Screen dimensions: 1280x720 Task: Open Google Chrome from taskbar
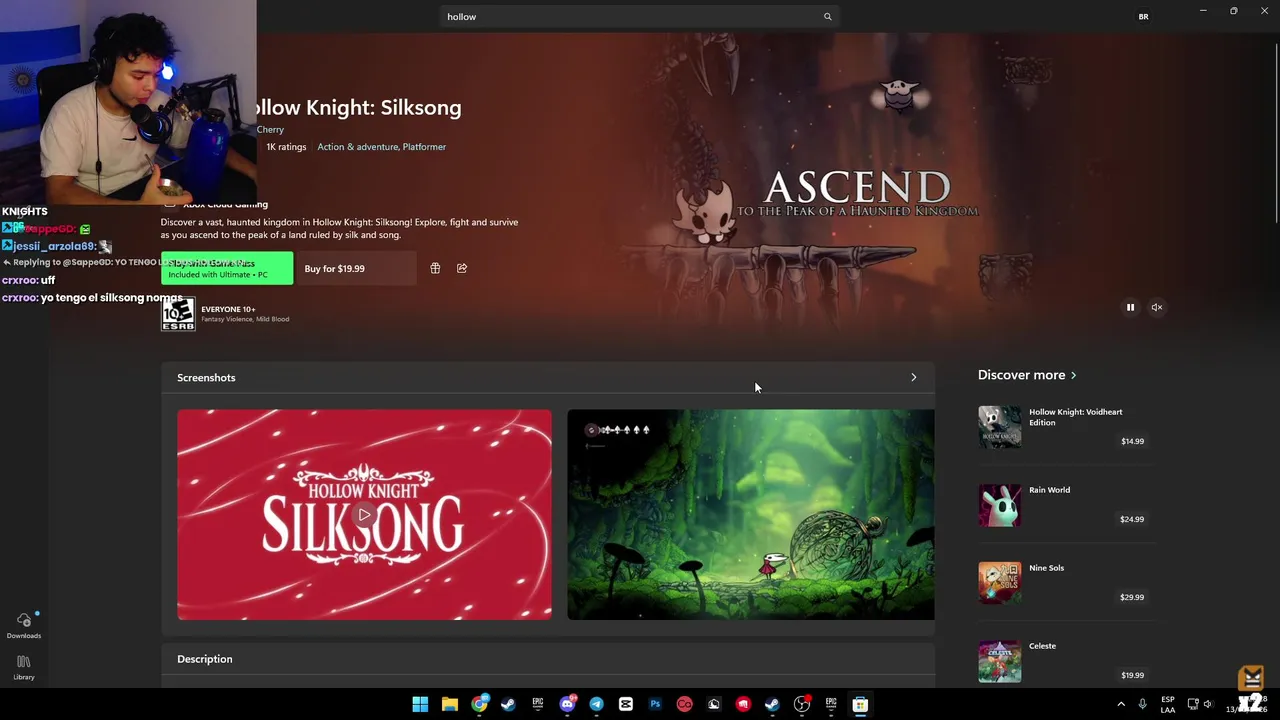click(480, 704)
